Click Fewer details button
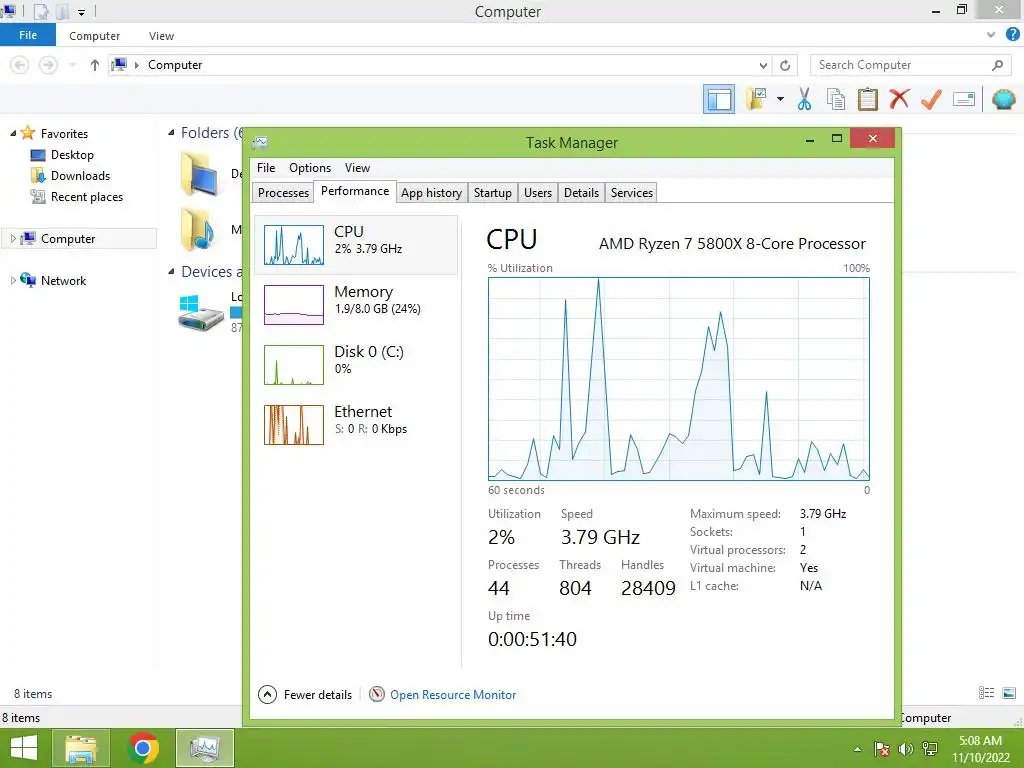This screenshot has width=1024, height=768. pyautogui.click(x=305, y=694)
